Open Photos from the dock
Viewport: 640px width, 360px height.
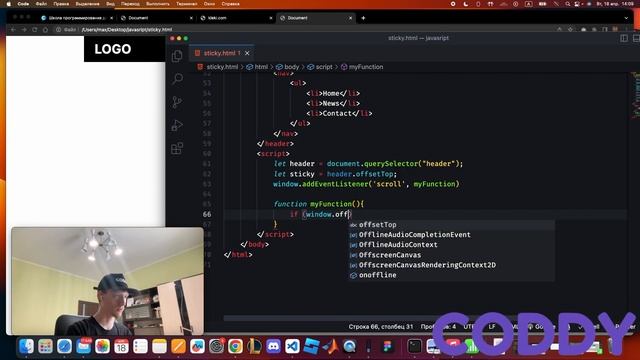coord(102,347)
